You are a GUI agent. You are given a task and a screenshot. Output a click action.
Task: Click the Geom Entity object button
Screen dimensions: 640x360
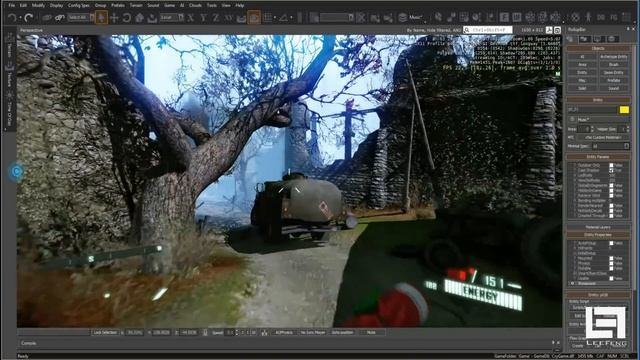pos(613,72)
